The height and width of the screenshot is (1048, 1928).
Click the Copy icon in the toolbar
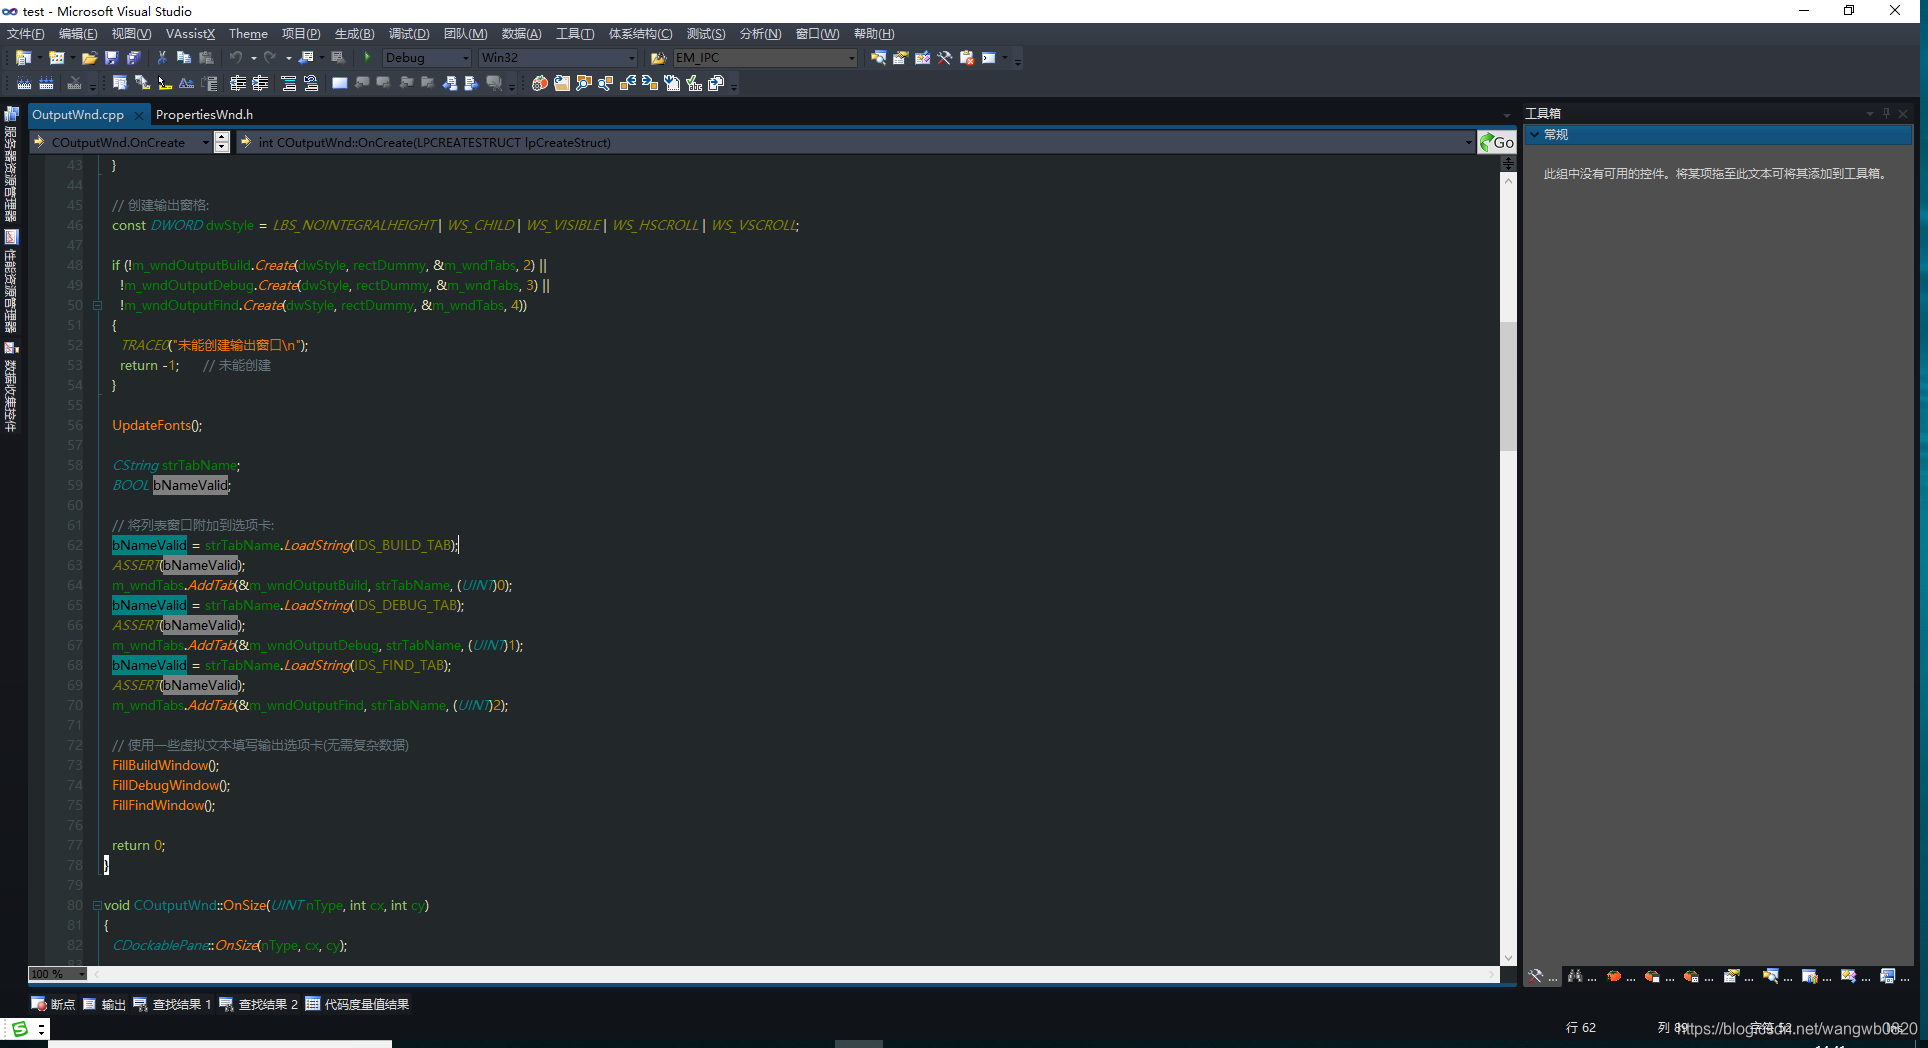point(184,58)
